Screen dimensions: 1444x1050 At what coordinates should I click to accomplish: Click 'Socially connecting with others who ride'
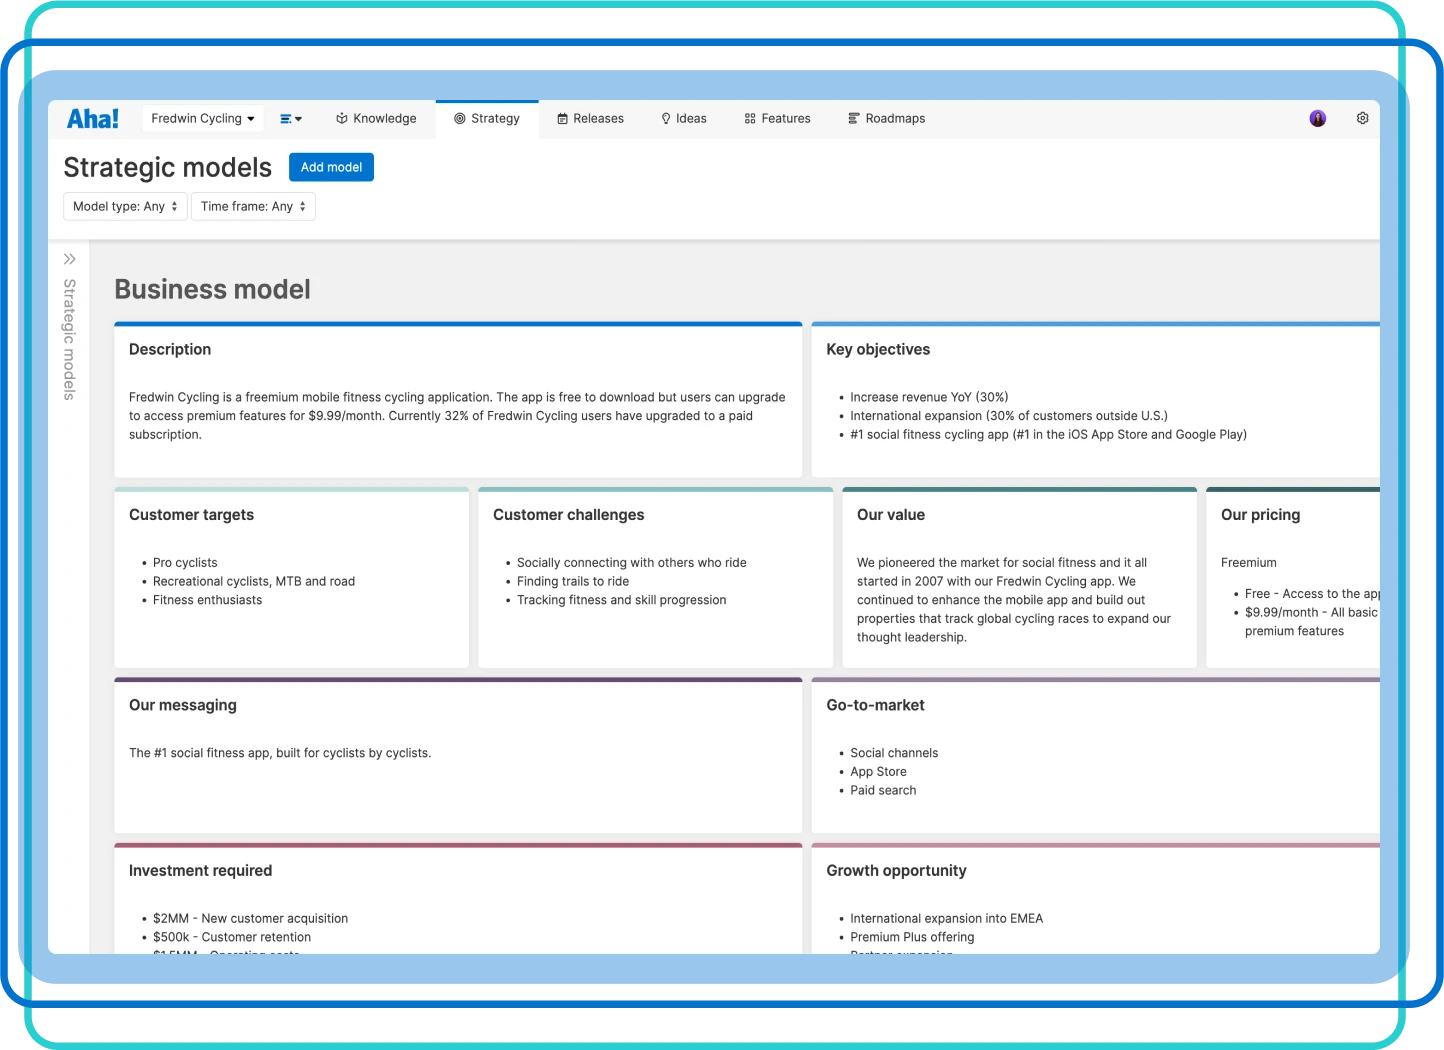[x=632, y=563]
